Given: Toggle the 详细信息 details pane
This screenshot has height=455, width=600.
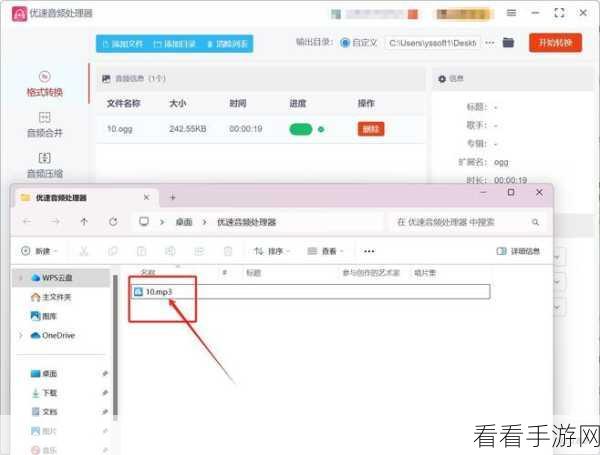Looking at the screenshot, I should (518, 251).
